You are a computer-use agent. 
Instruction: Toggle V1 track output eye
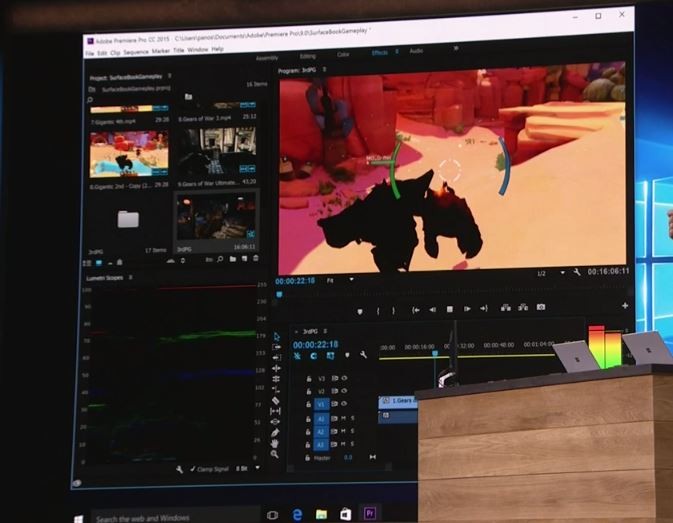344,404
